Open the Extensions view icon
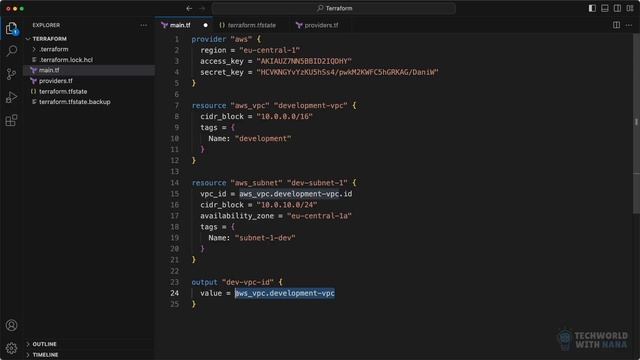The image size is (640, 360). (x=11, y=120)
